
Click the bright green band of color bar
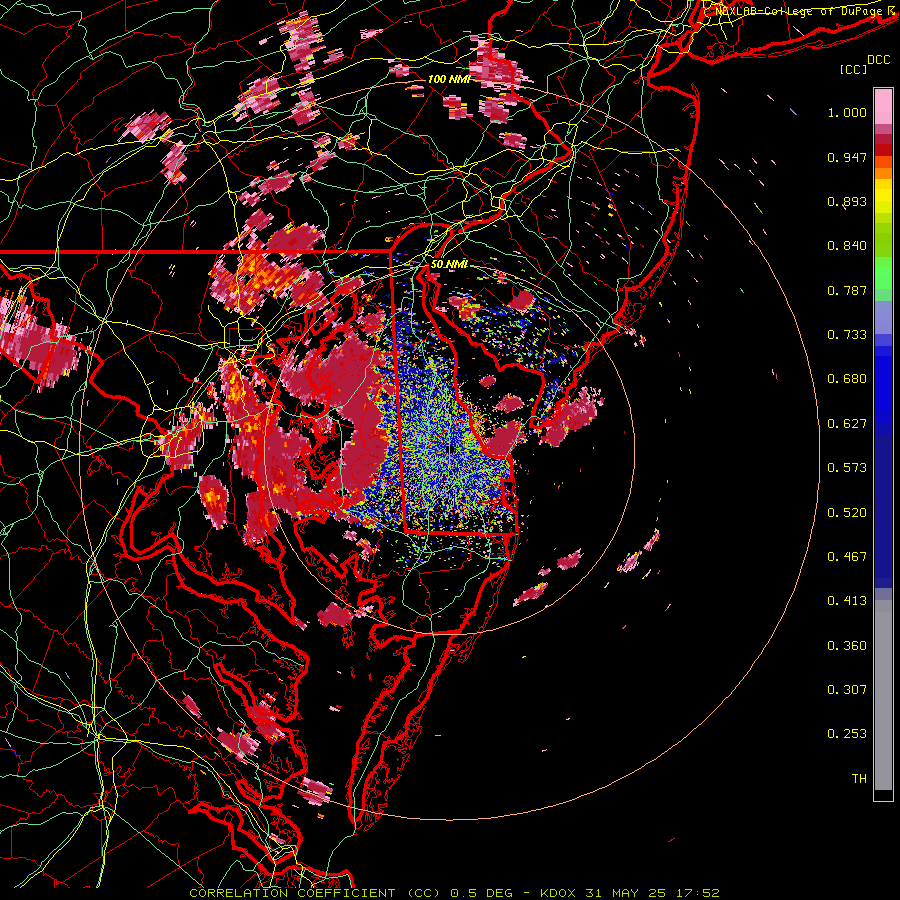click(883, 274)
